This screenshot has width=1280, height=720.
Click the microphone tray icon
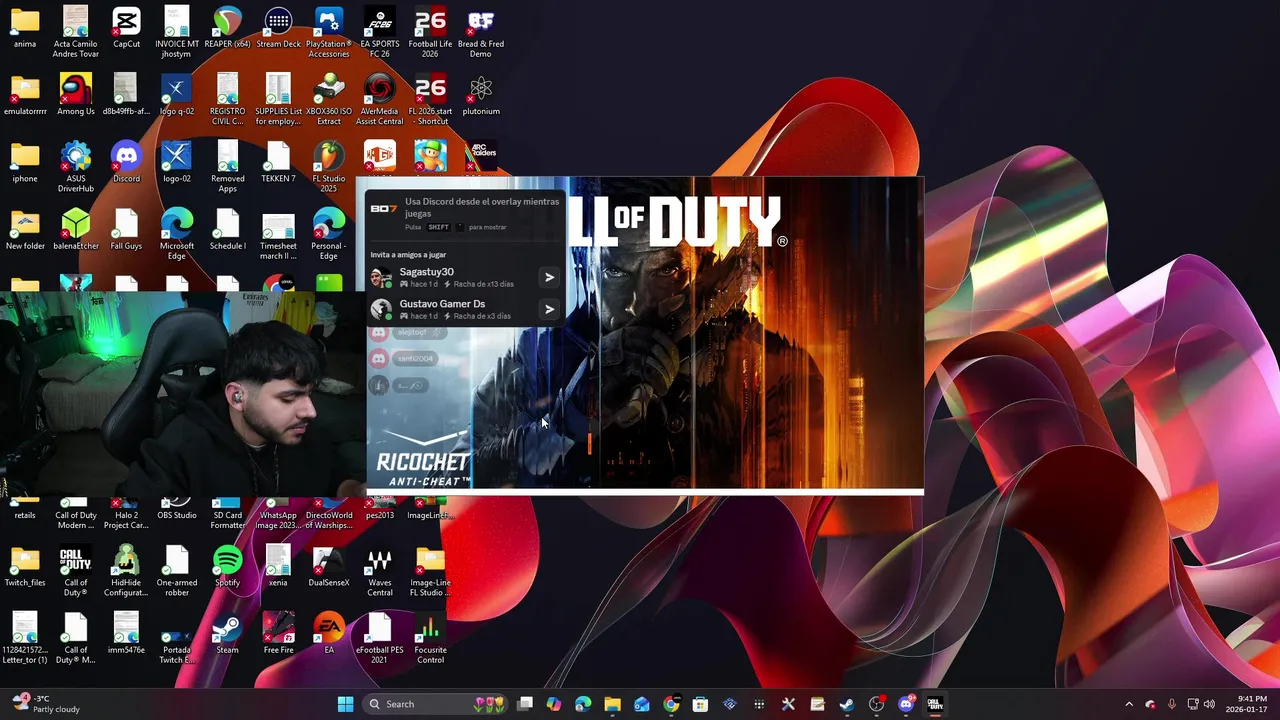click(1171, 704)
